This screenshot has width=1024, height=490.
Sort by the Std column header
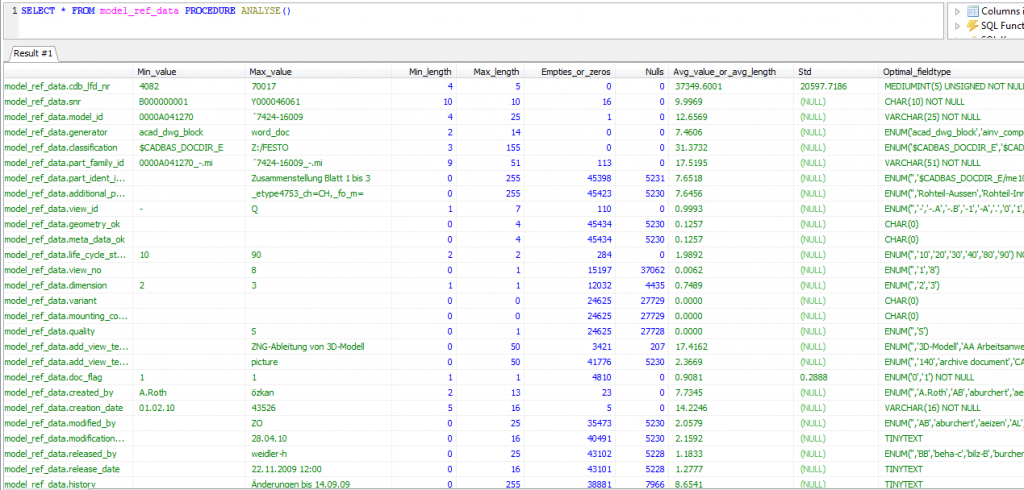pyautogui.click(x=805, y=72)
